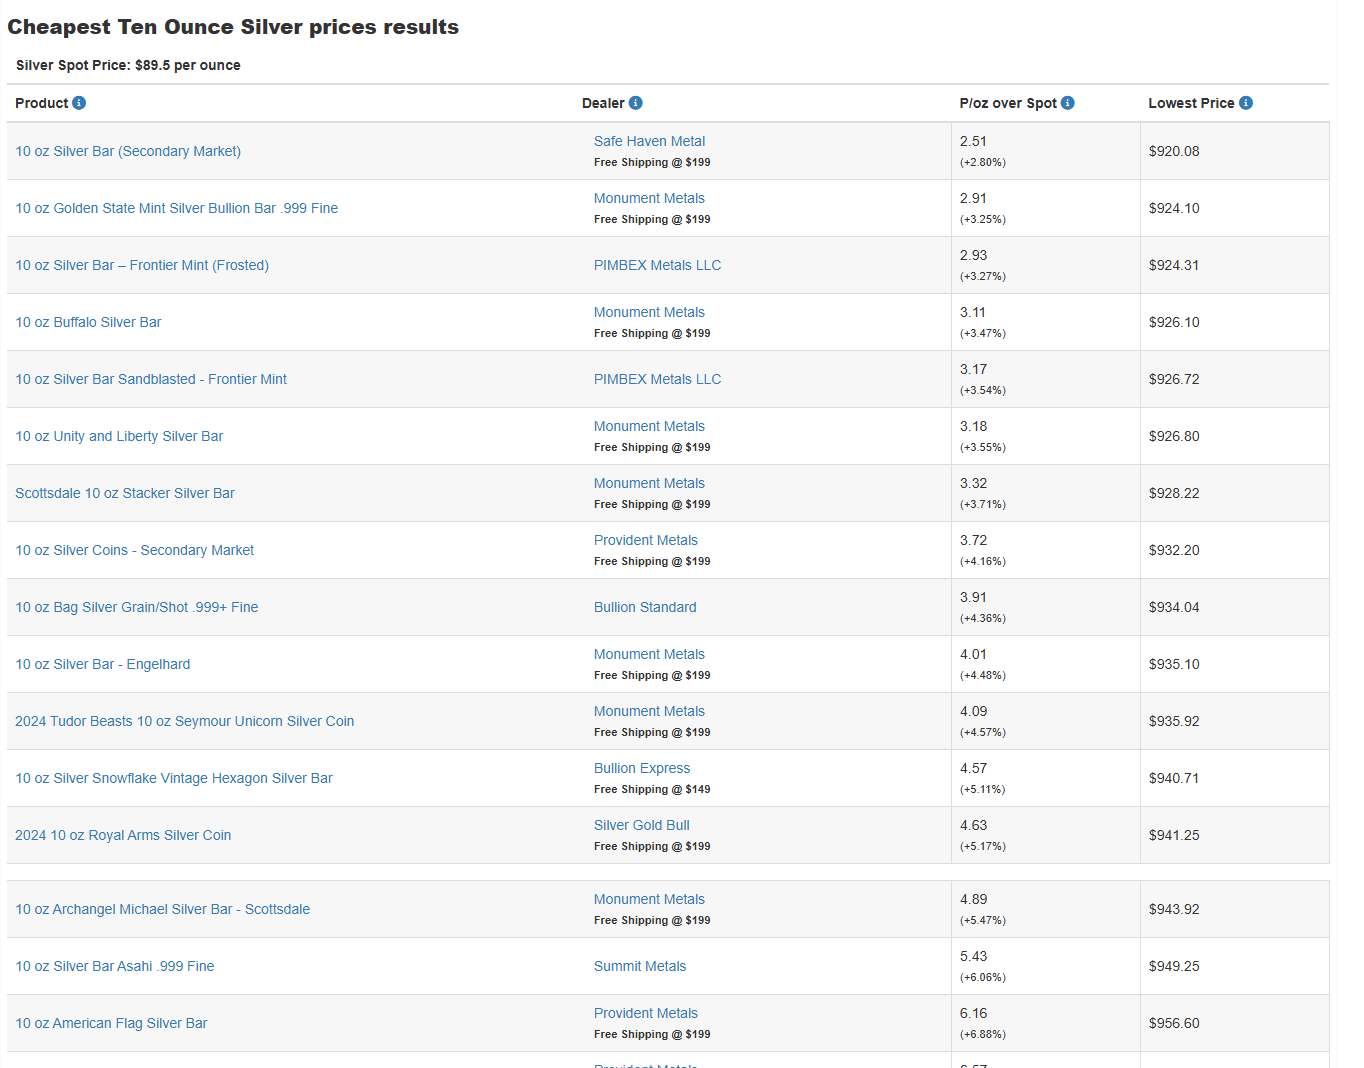Open 10 oz Golden State Mint Silver Bullion Bar
1364x1068 pixels.
tap(177, 208)
